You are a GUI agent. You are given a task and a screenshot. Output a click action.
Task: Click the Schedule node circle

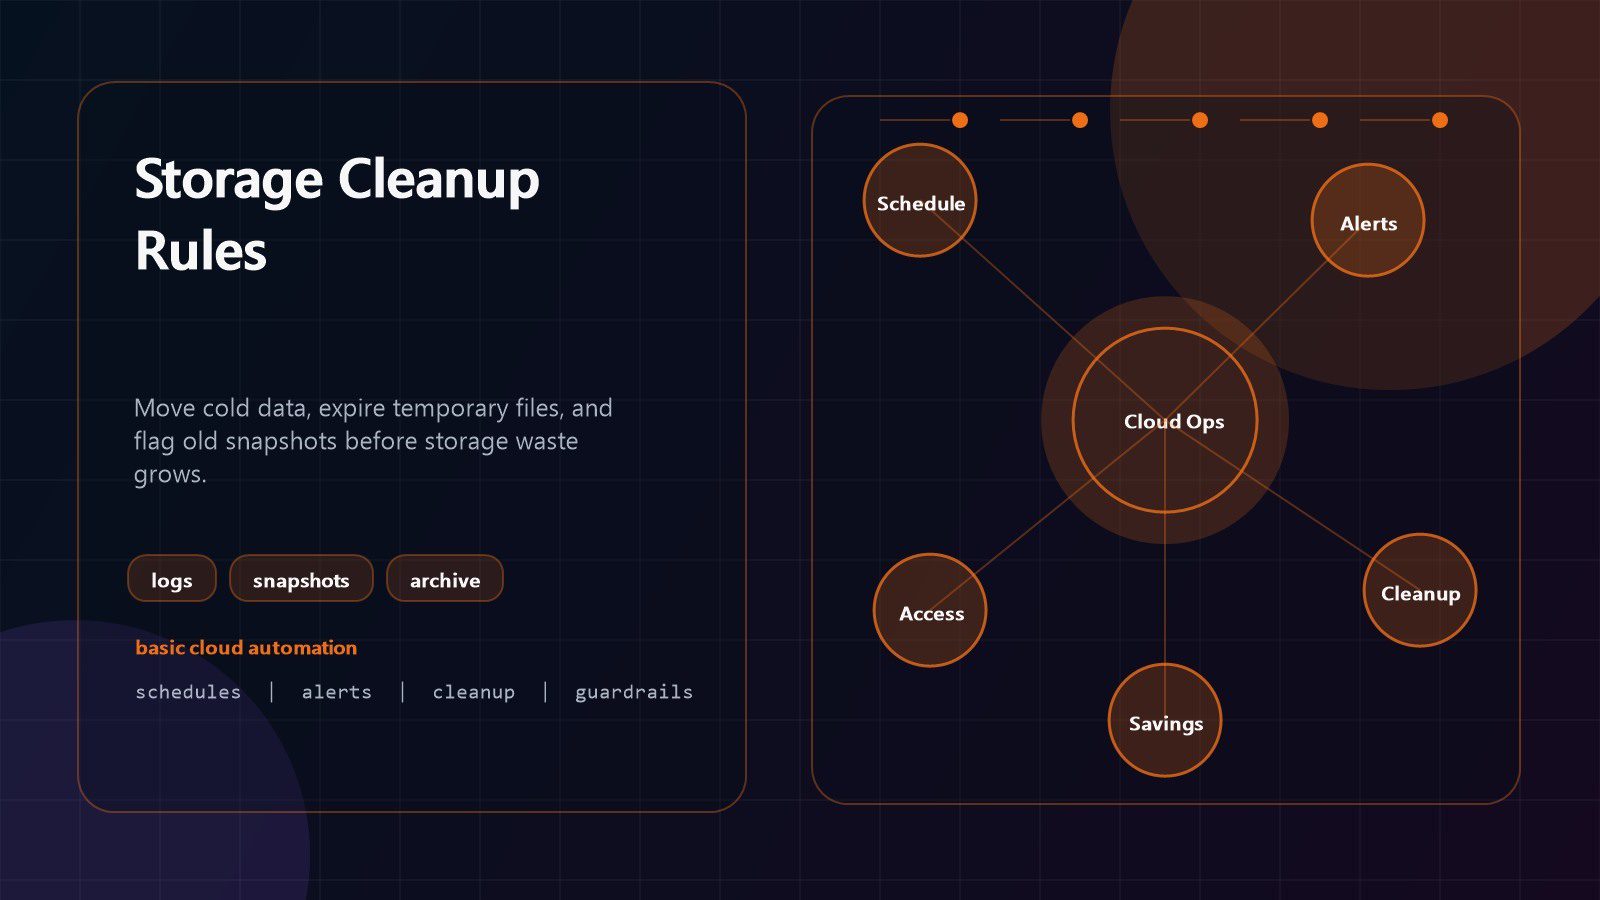pyautogui.click(x=920, y=200)
